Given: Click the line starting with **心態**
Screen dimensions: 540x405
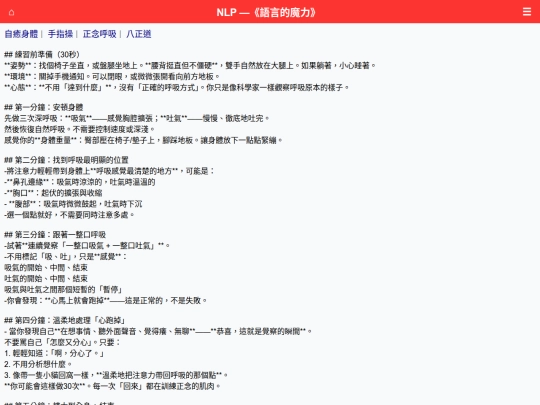Looking at the screenshot, I should click(177, 87).
